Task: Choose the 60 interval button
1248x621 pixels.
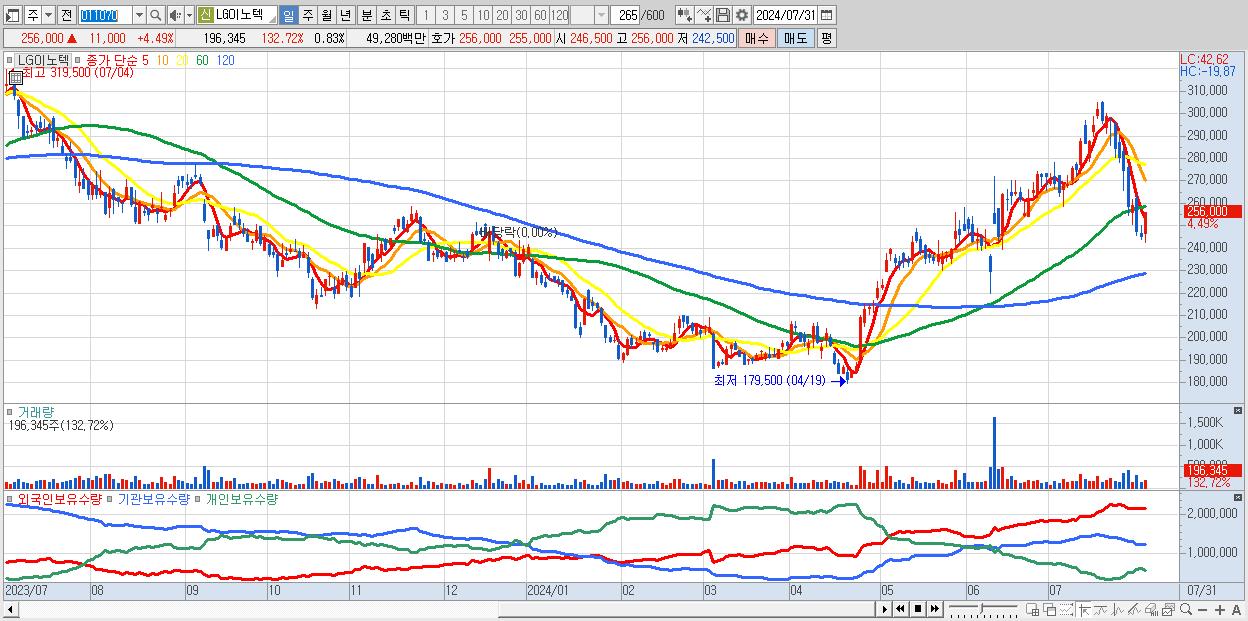Action: pyautogui.click(x=540, y=15)
